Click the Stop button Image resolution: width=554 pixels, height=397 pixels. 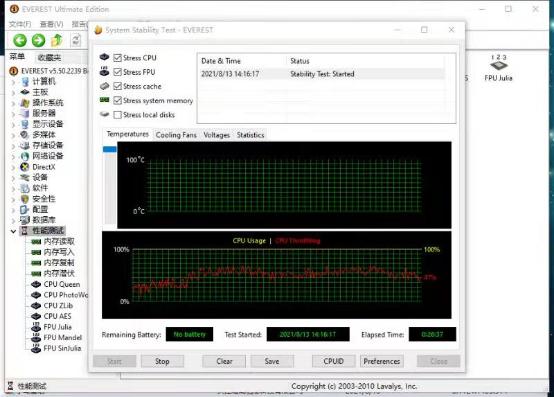162,361
